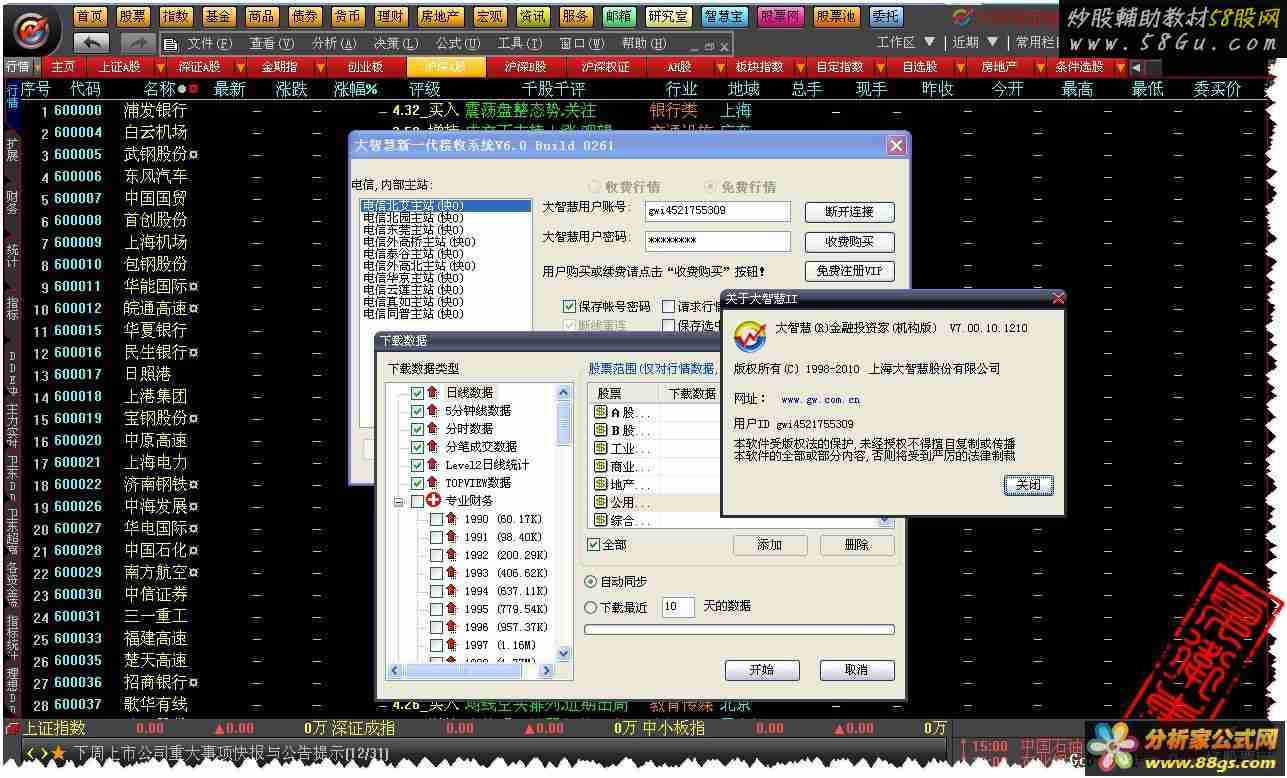Click the 断开连接 button
The image size is (1287, 778).
pyautogui.click(x=849, y=212)
